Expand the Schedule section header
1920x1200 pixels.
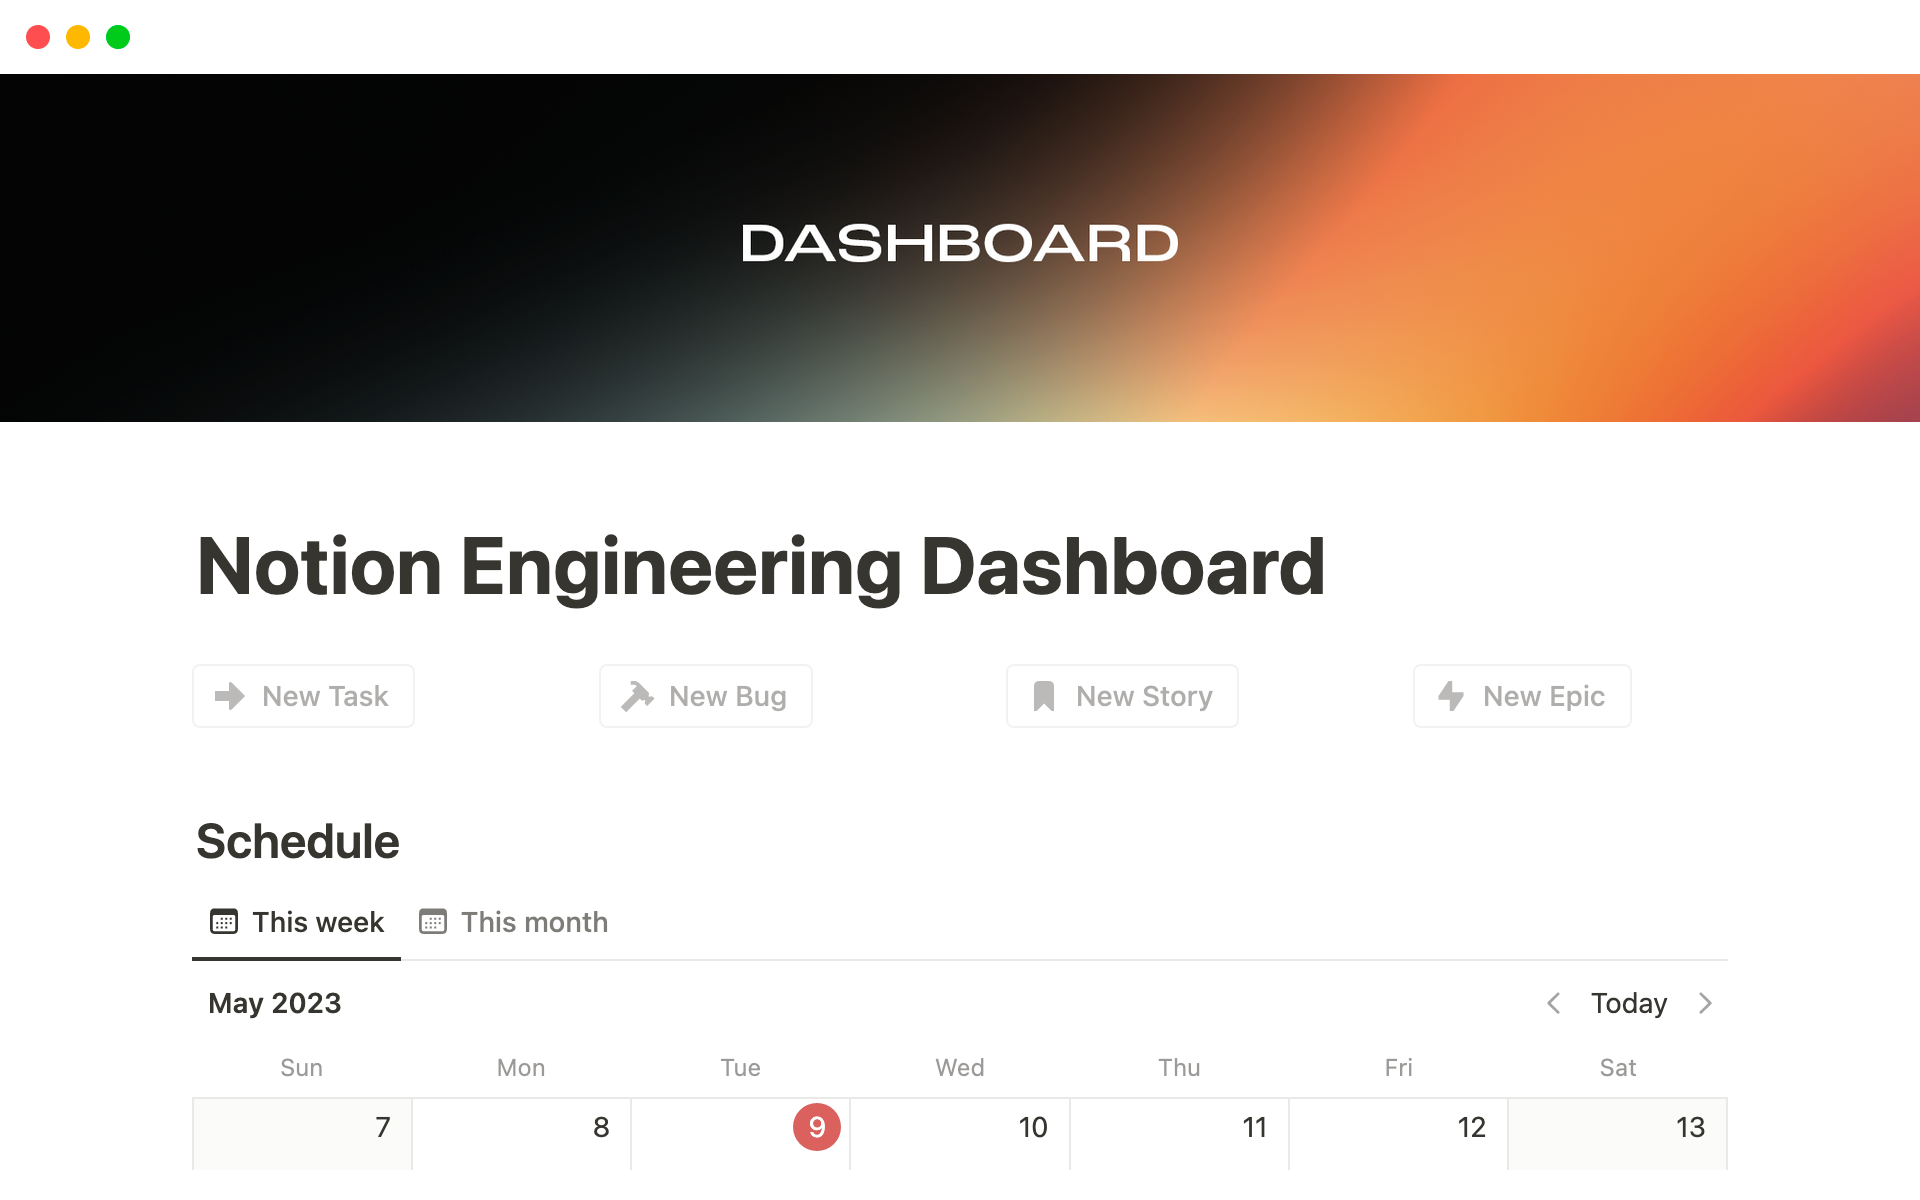pyautogui.click(x=297, y=839)
